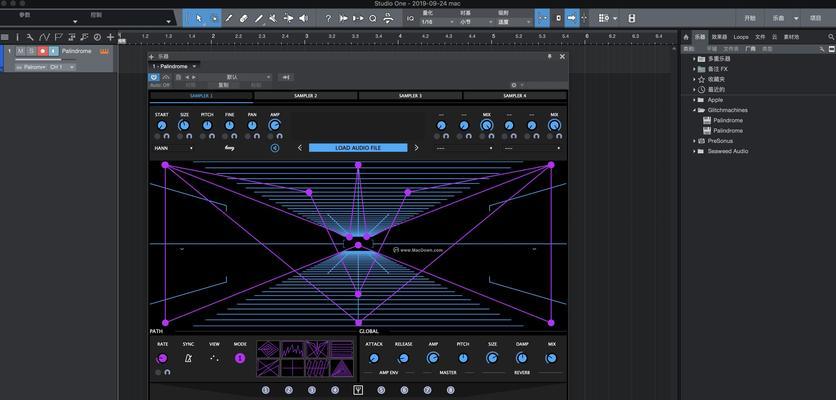Screen dimensions: 836x400
Task: Toggle monitor button on Palindrome track
Action: pos(53,51)
